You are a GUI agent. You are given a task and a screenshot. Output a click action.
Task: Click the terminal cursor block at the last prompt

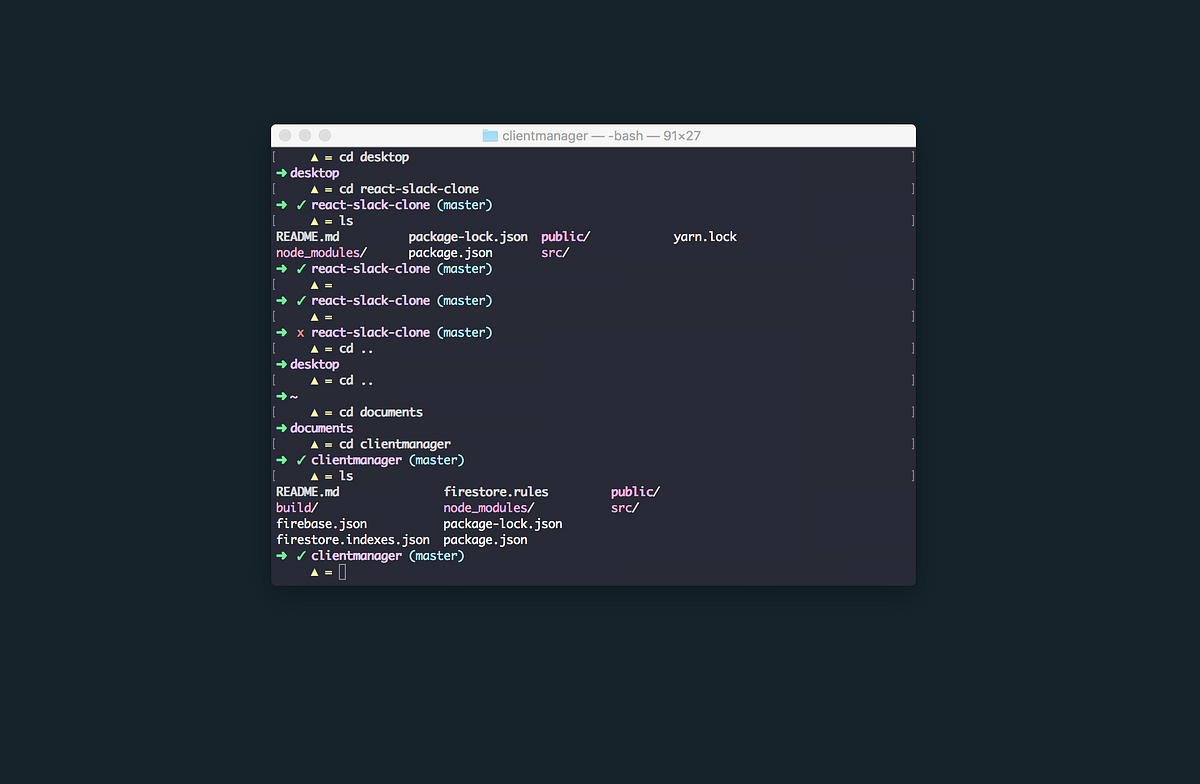[x=342, y=572]
